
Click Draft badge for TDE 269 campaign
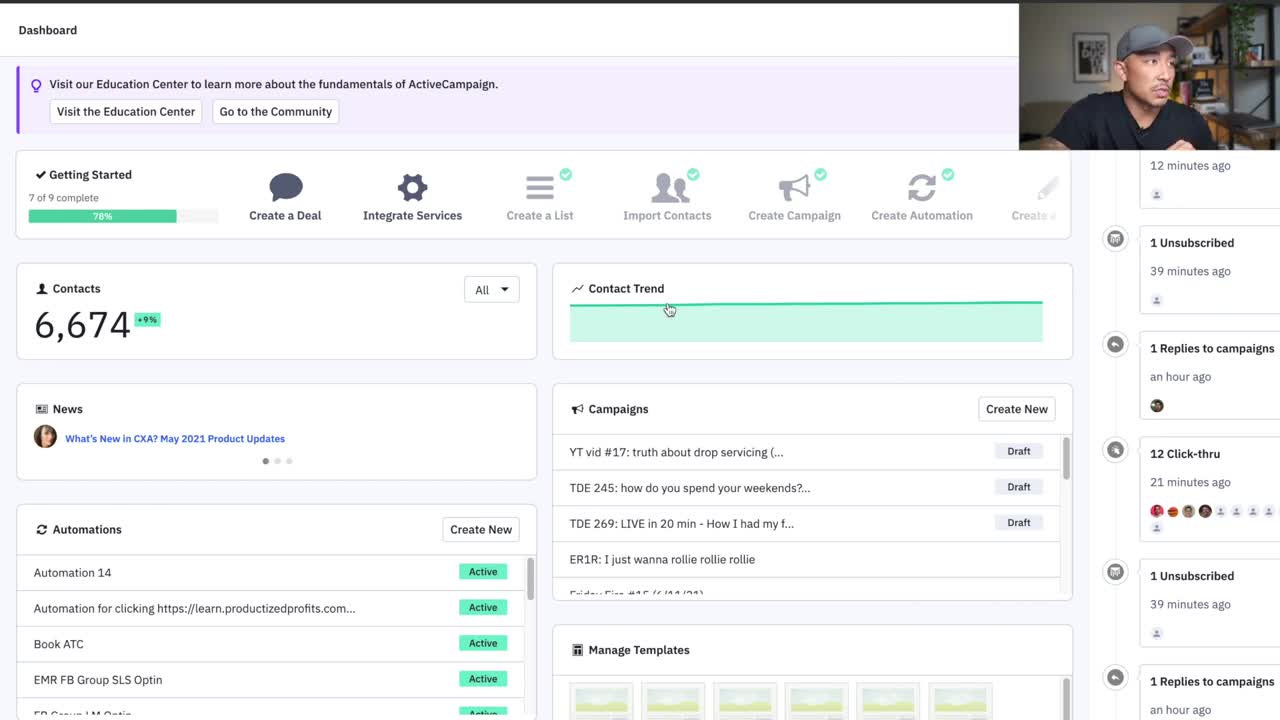click(1019, 523)
